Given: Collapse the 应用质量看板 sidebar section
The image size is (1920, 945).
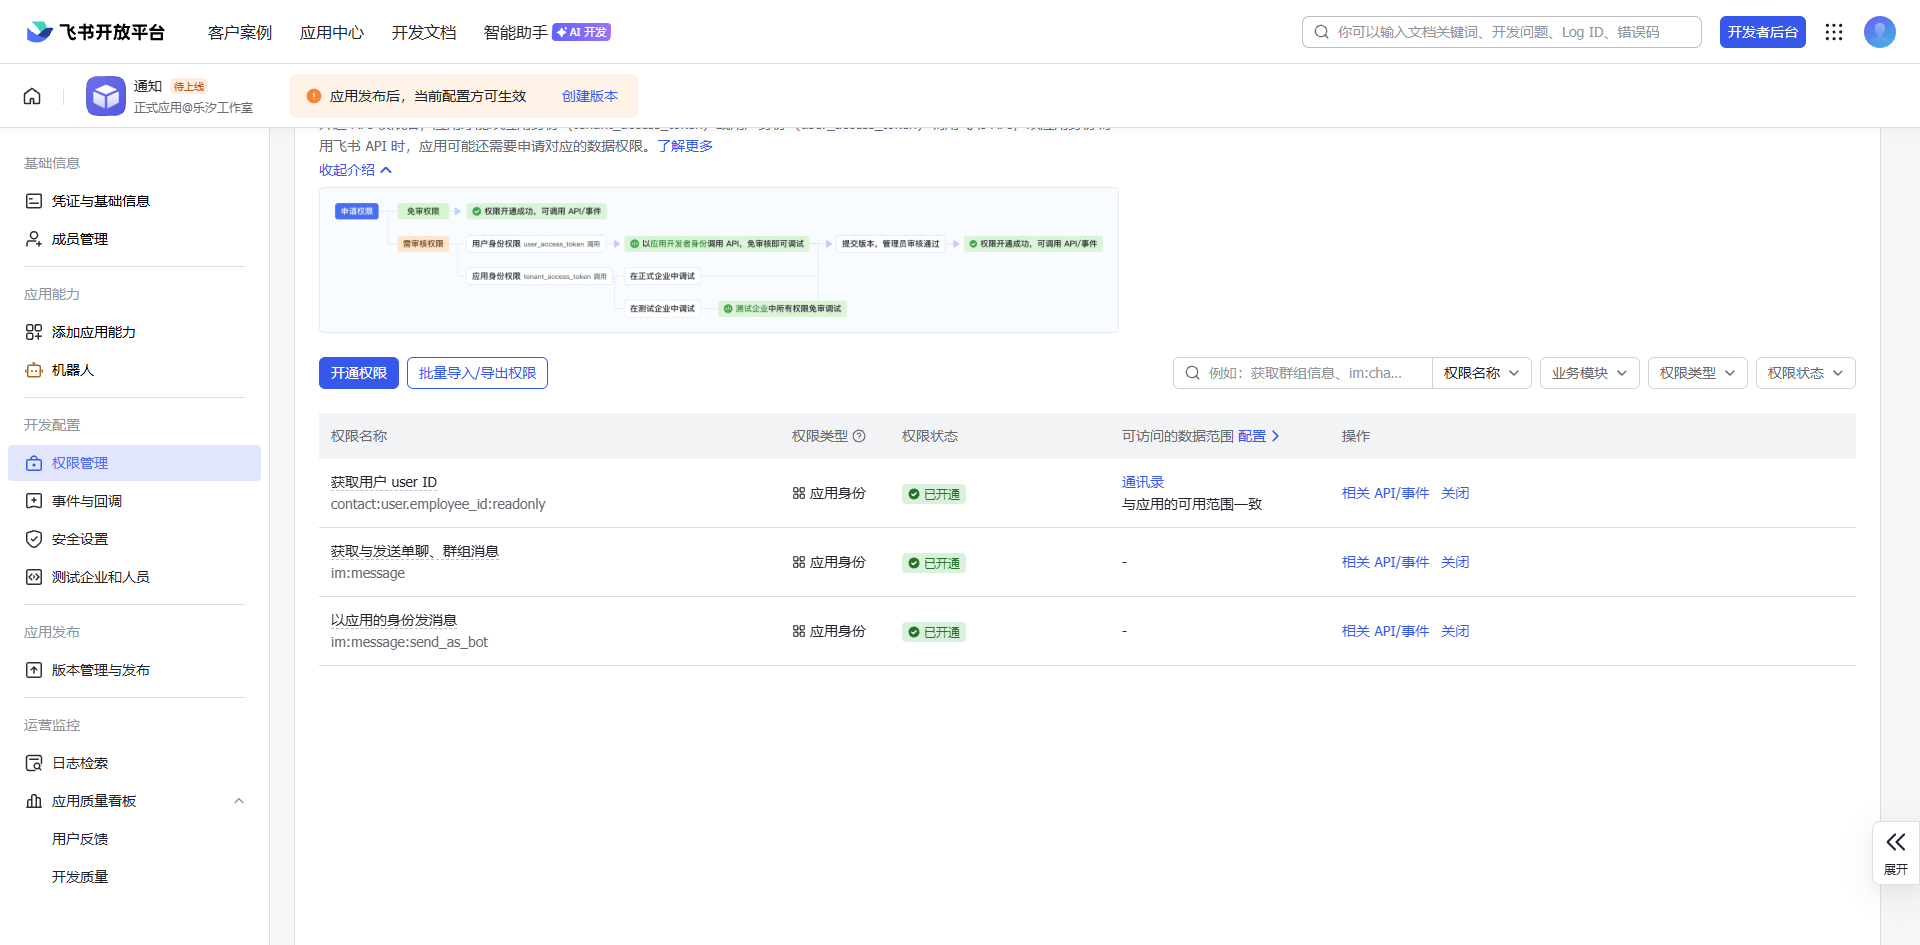Looking at the screenshot, I should (x=238, y=801).
